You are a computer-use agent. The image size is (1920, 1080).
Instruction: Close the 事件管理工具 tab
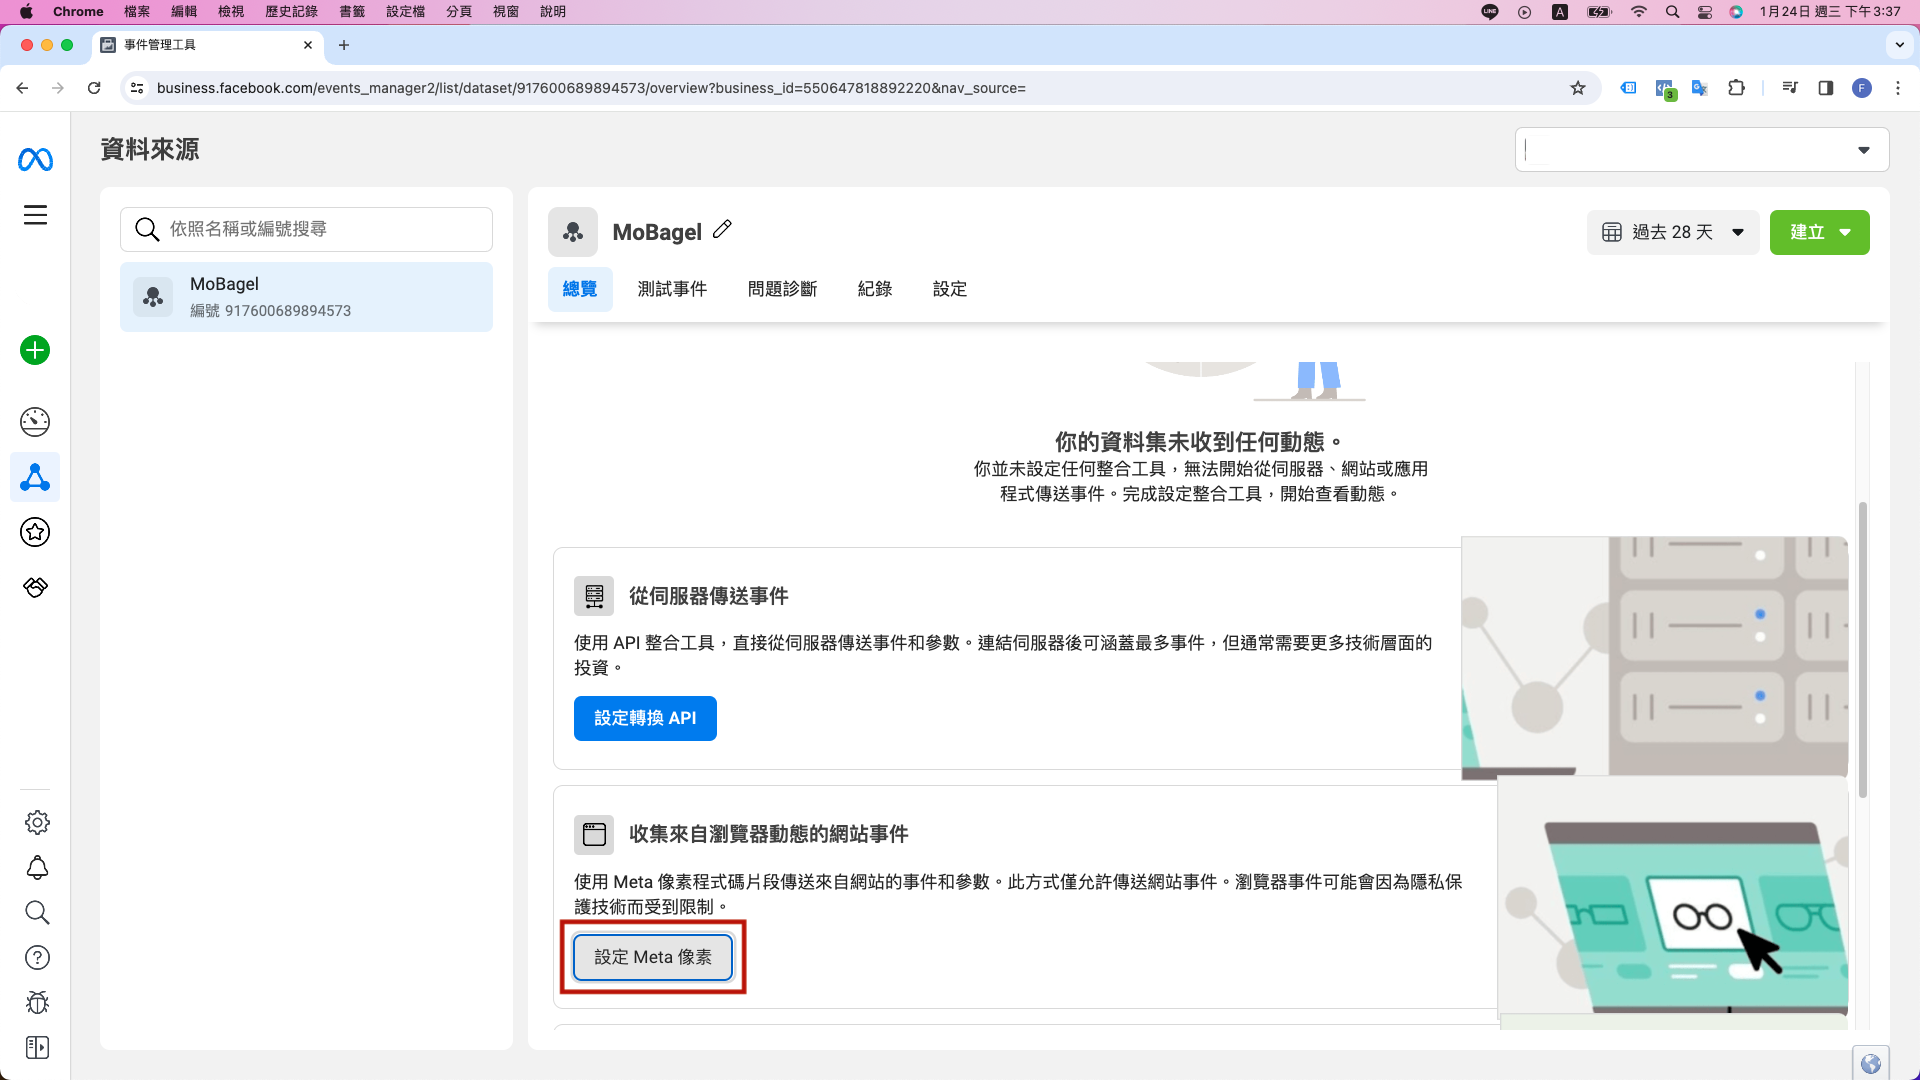[307, 45]
